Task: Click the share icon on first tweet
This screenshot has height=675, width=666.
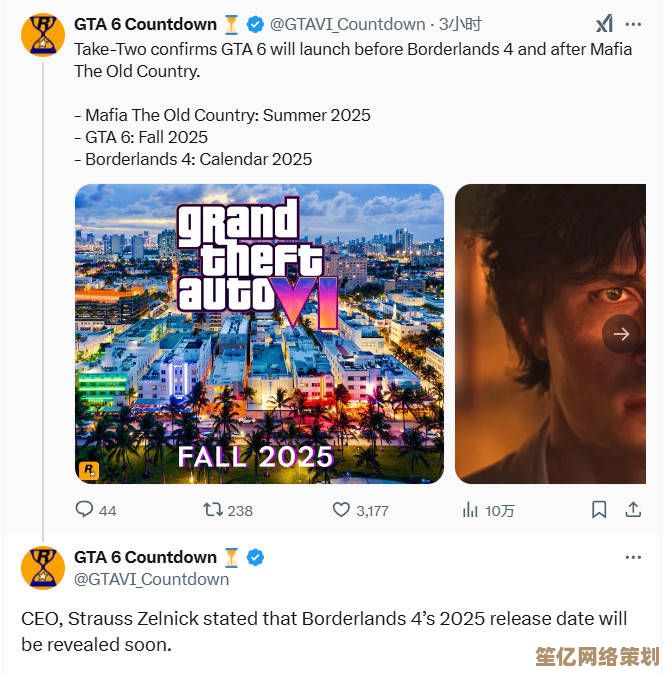Action: [x=633, y=510]
